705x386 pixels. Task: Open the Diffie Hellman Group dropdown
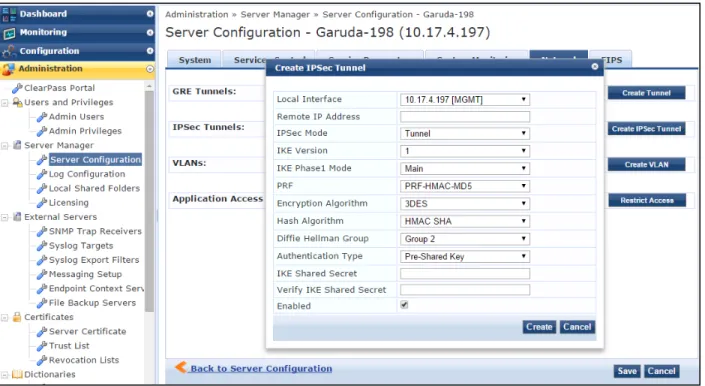[x=465, y=239]
